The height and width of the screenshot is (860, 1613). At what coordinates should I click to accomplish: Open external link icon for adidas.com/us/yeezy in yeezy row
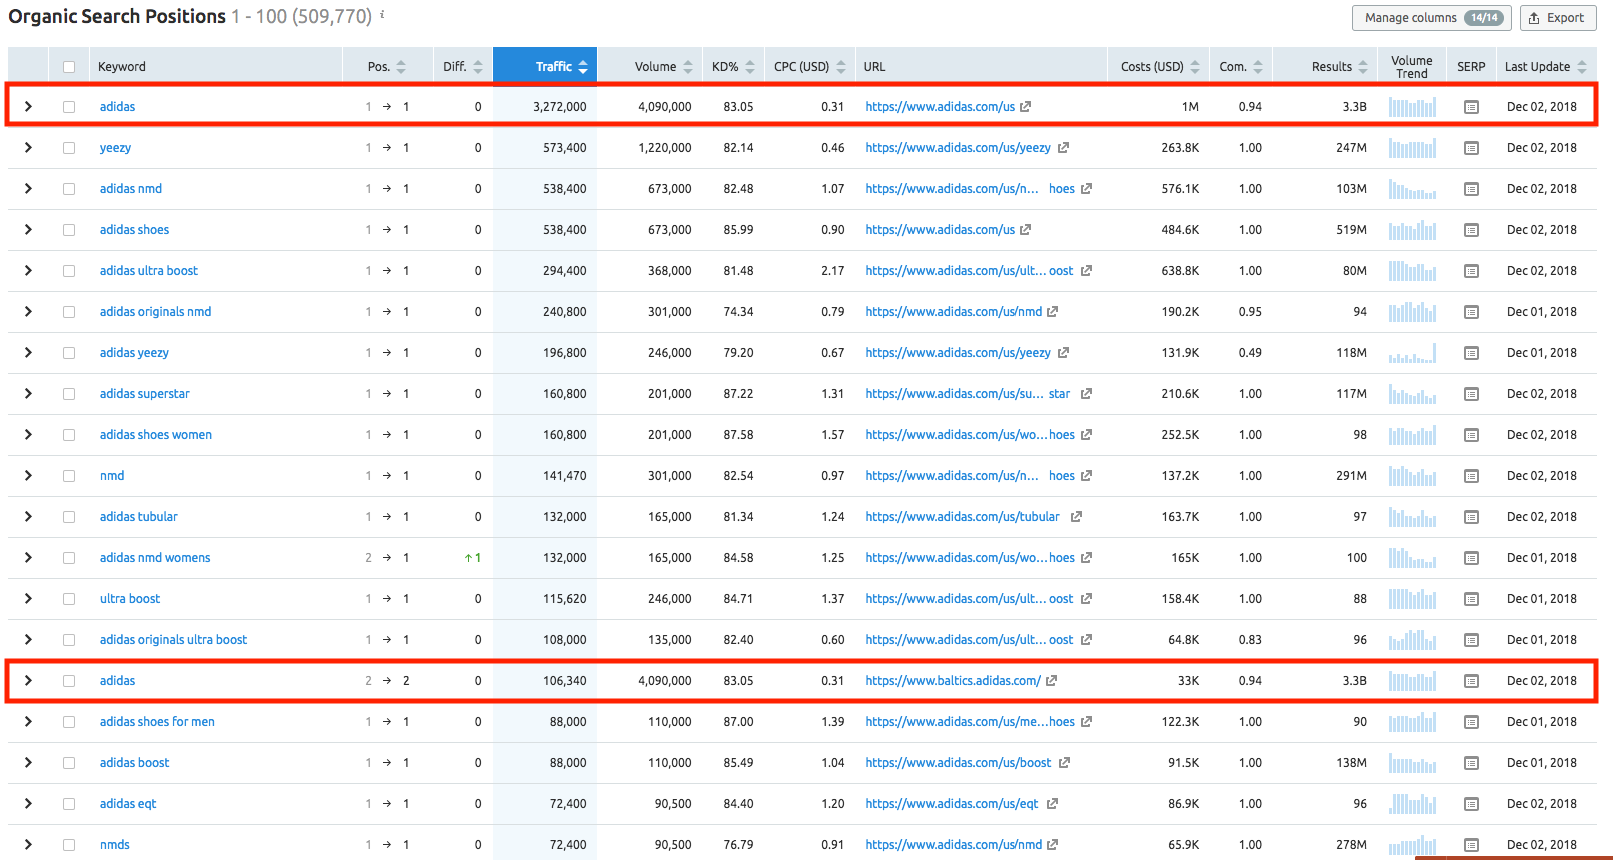[x=1063, y=147]
